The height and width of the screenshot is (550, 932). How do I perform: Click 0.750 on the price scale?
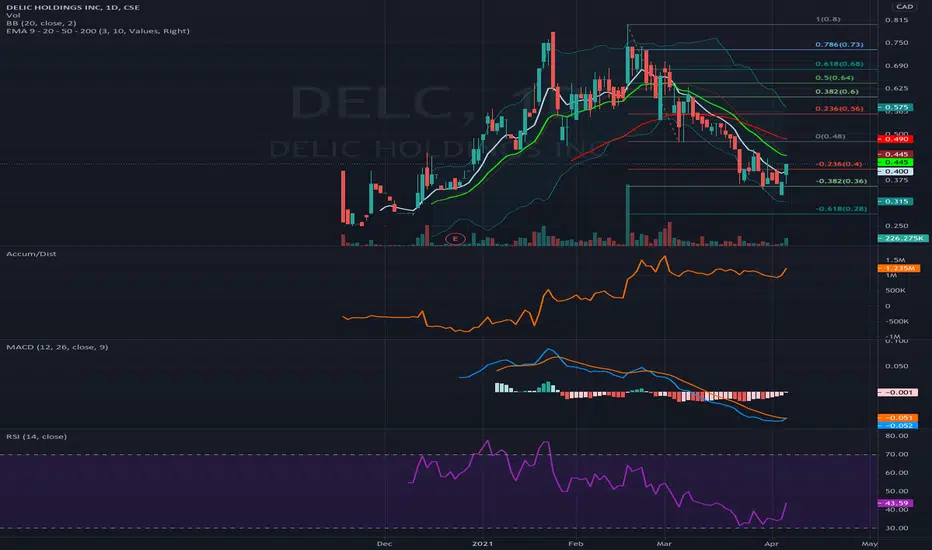pos(896,43)
